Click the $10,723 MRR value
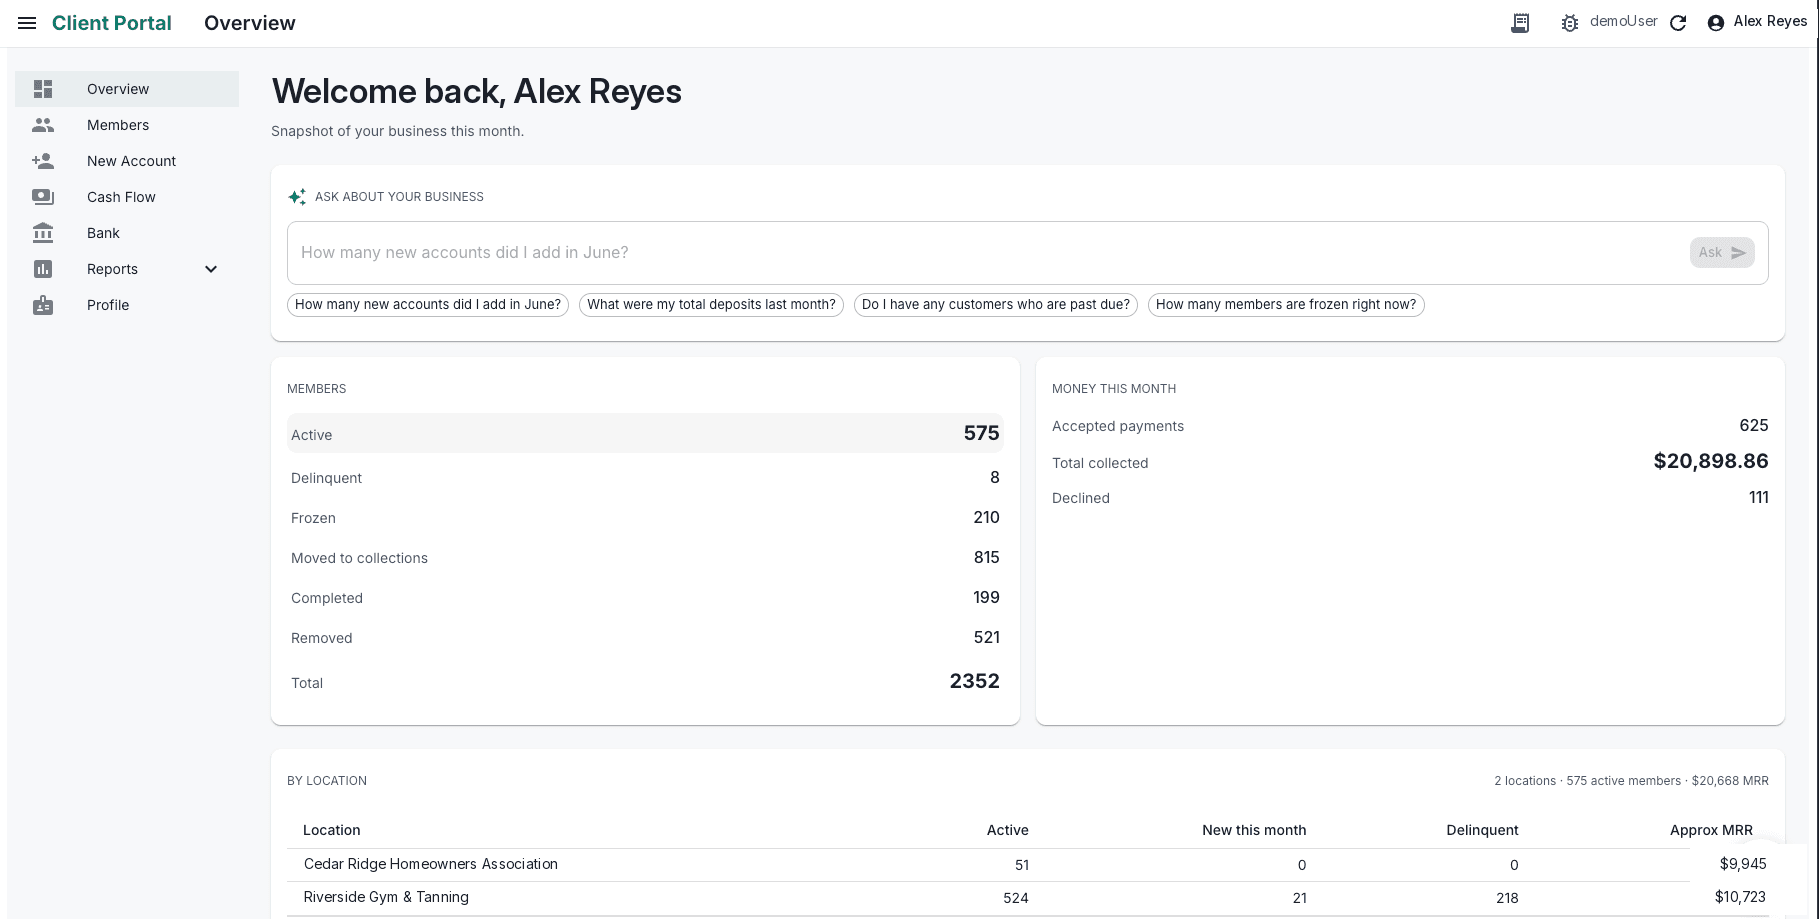1819x919 pixels. [x=1740, y=897]
